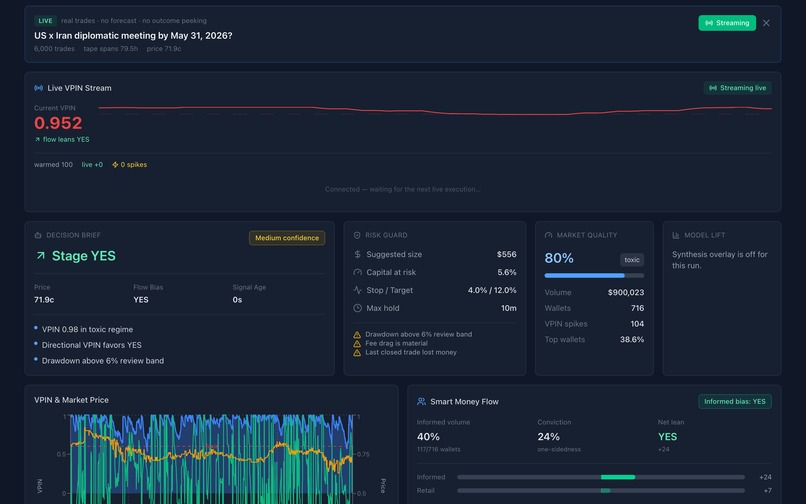This screenshot has height=504, width=806.
Task: Click warning icon for Last closed trade lost money
Action: pos(357,353)
